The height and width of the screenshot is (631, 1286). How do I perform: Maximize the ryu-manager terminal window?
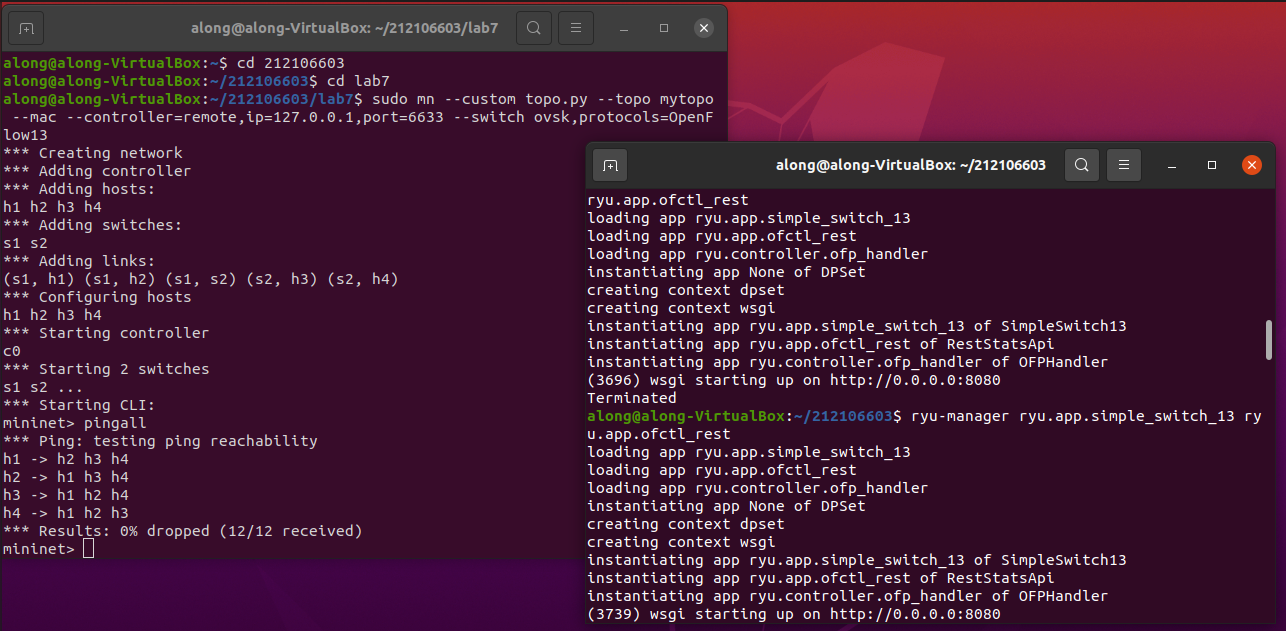point(1212,165)
